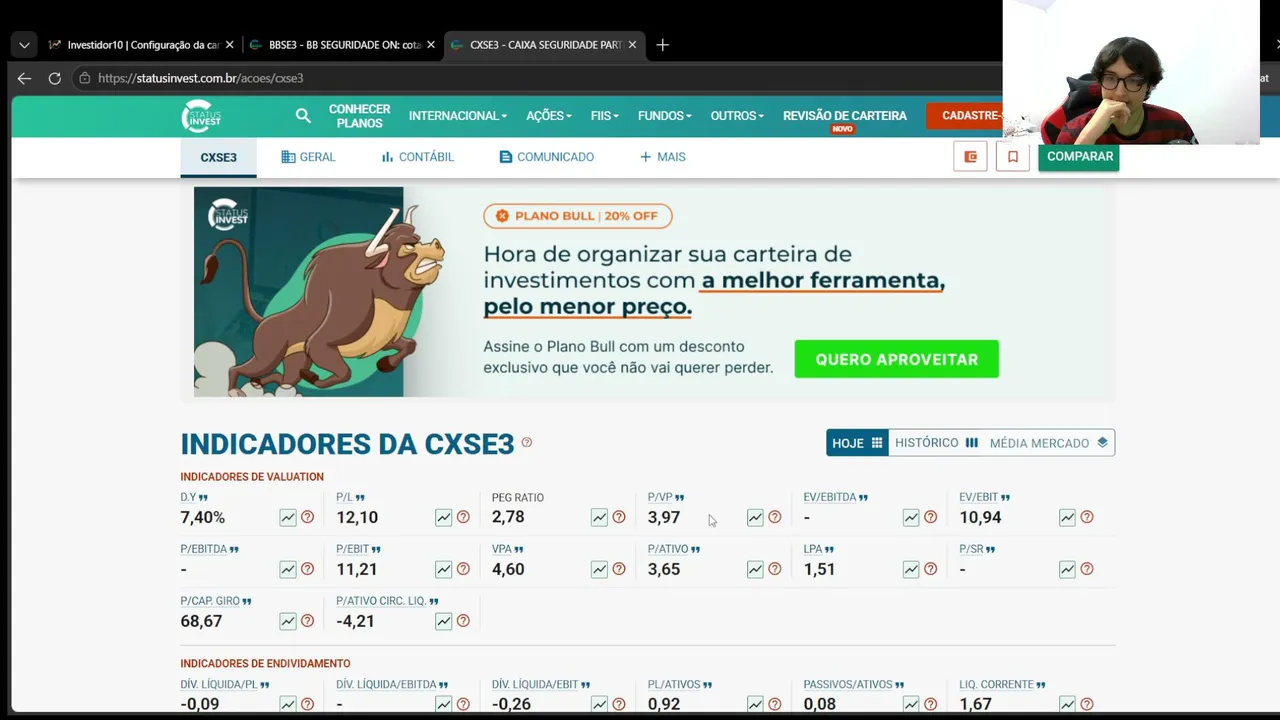Expand the Internacional menu
Viewport: 1280px width, 720px height.
(457, 116)
